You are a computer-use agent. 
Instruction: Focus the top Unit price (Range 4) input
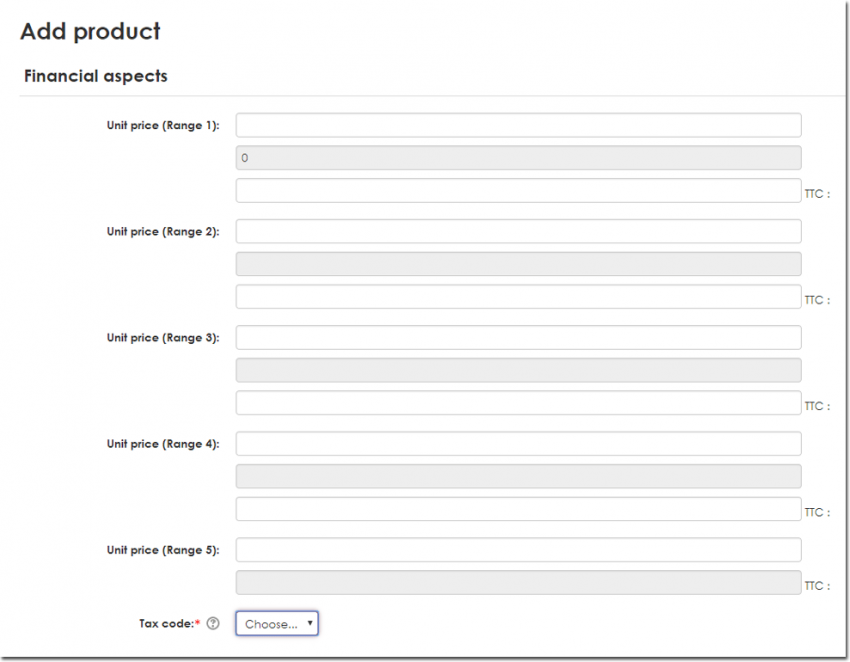coord(518,443)
